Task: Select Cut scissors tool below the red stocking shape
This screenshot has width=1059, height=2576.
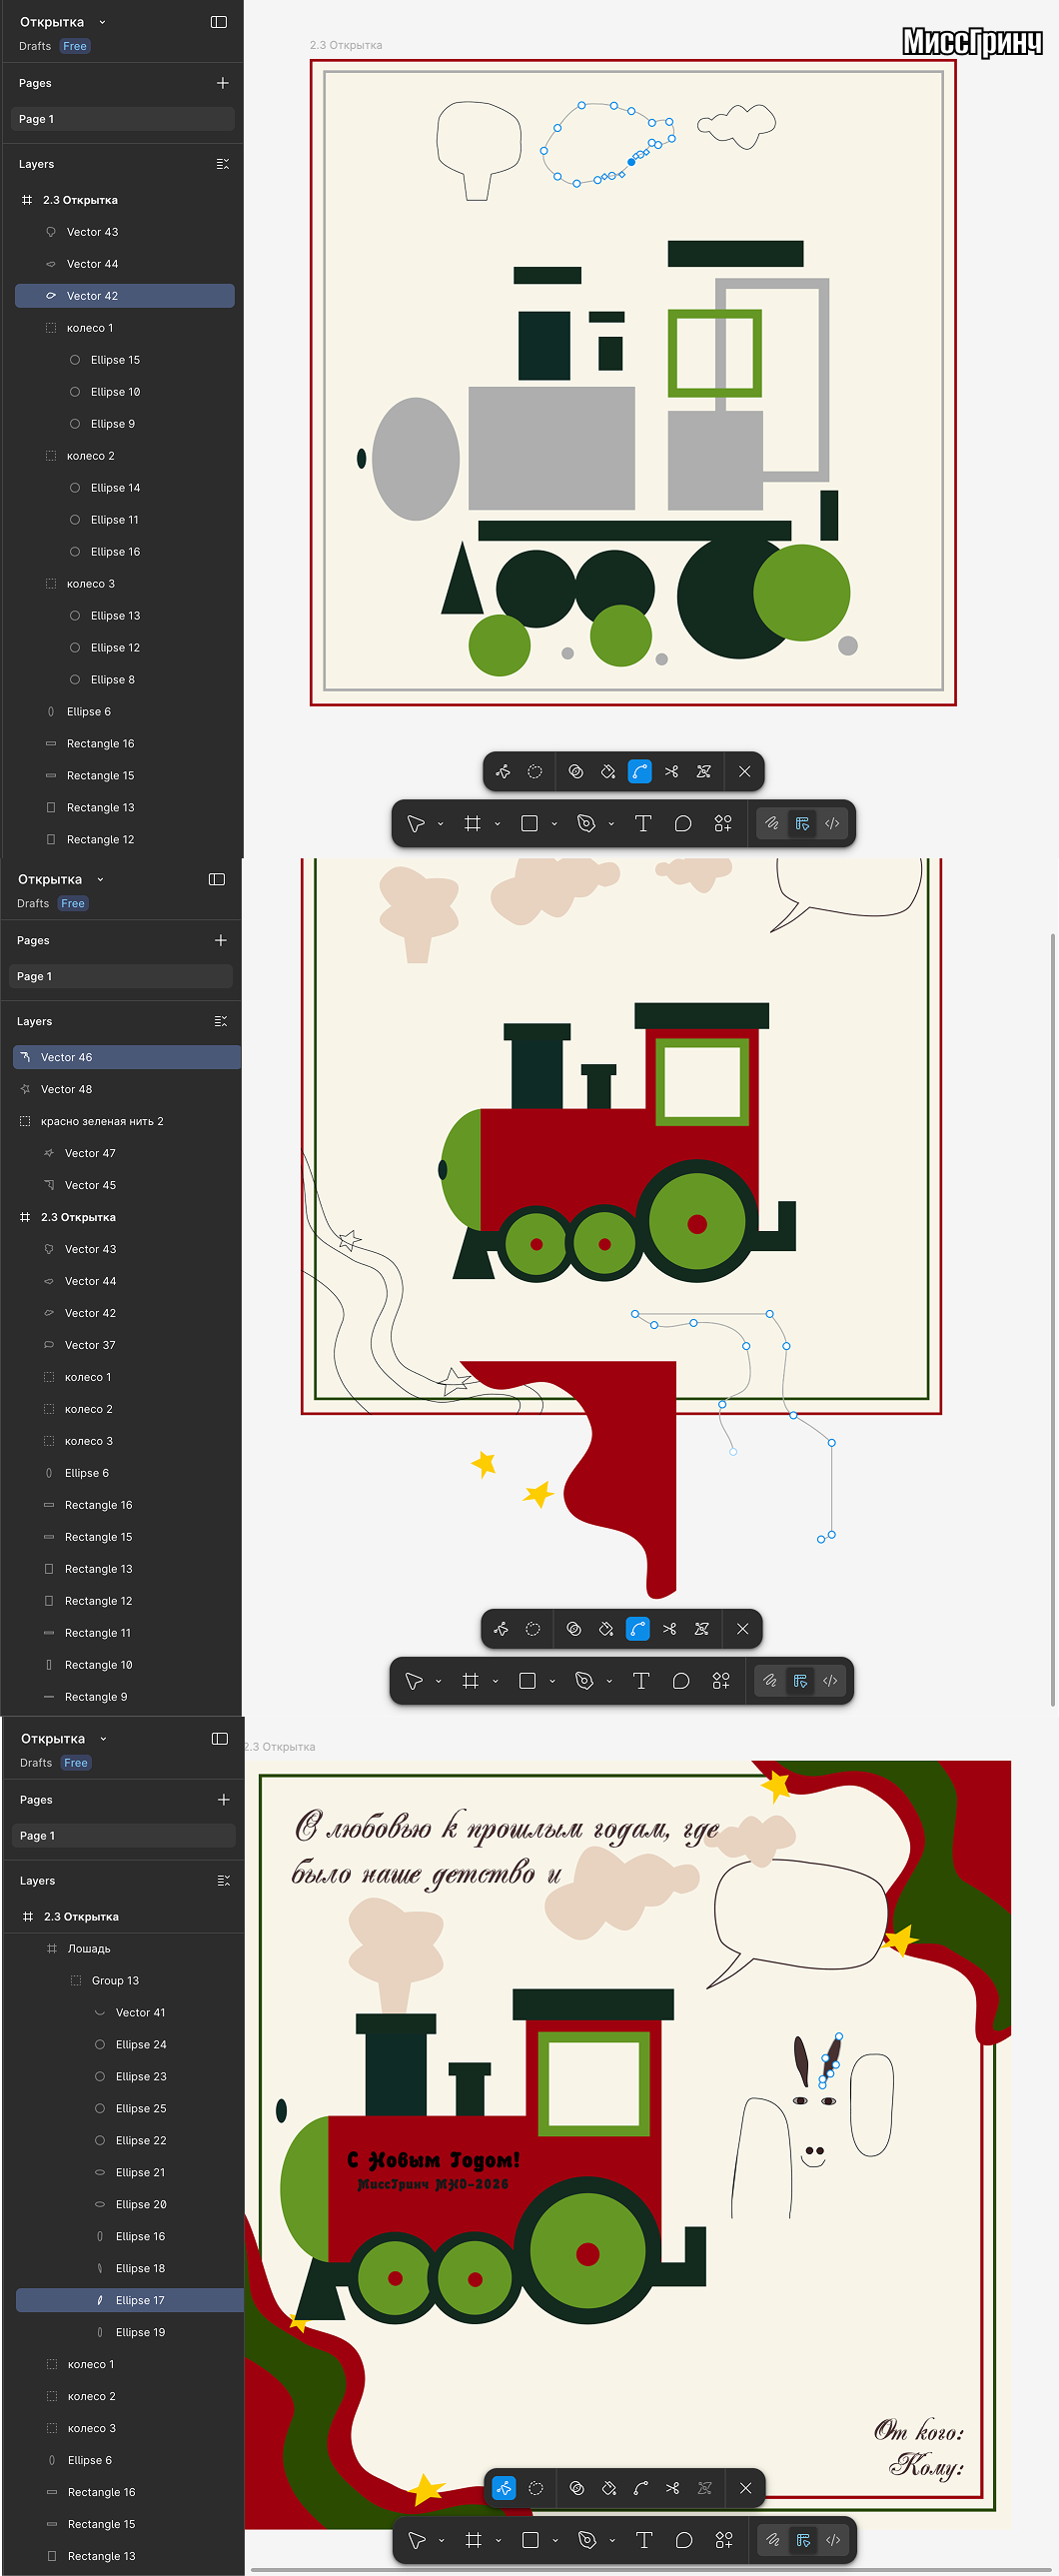Action: click(670, 1629)
